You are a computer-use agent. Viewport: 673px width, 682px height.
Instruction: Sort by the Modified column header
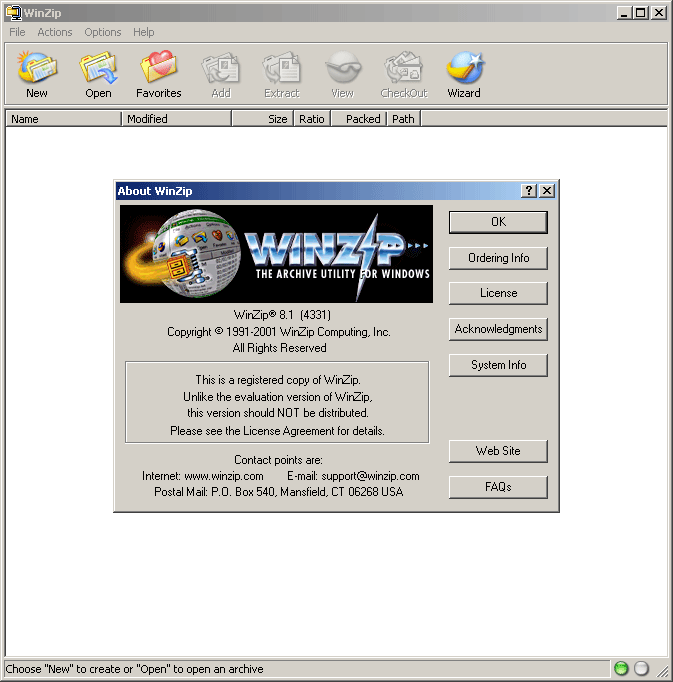177,119
